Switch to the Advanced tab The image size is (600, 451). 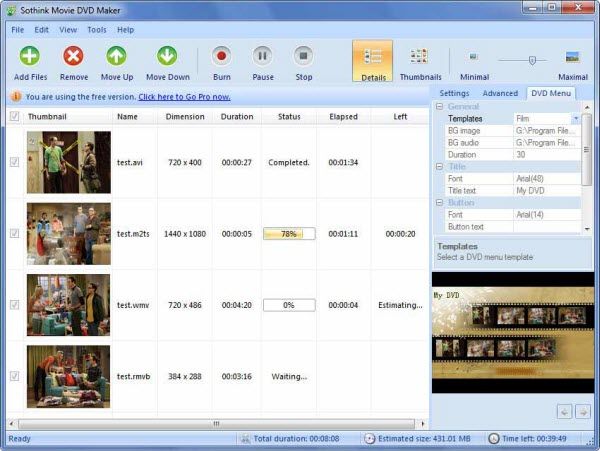(x=500, y=93)
